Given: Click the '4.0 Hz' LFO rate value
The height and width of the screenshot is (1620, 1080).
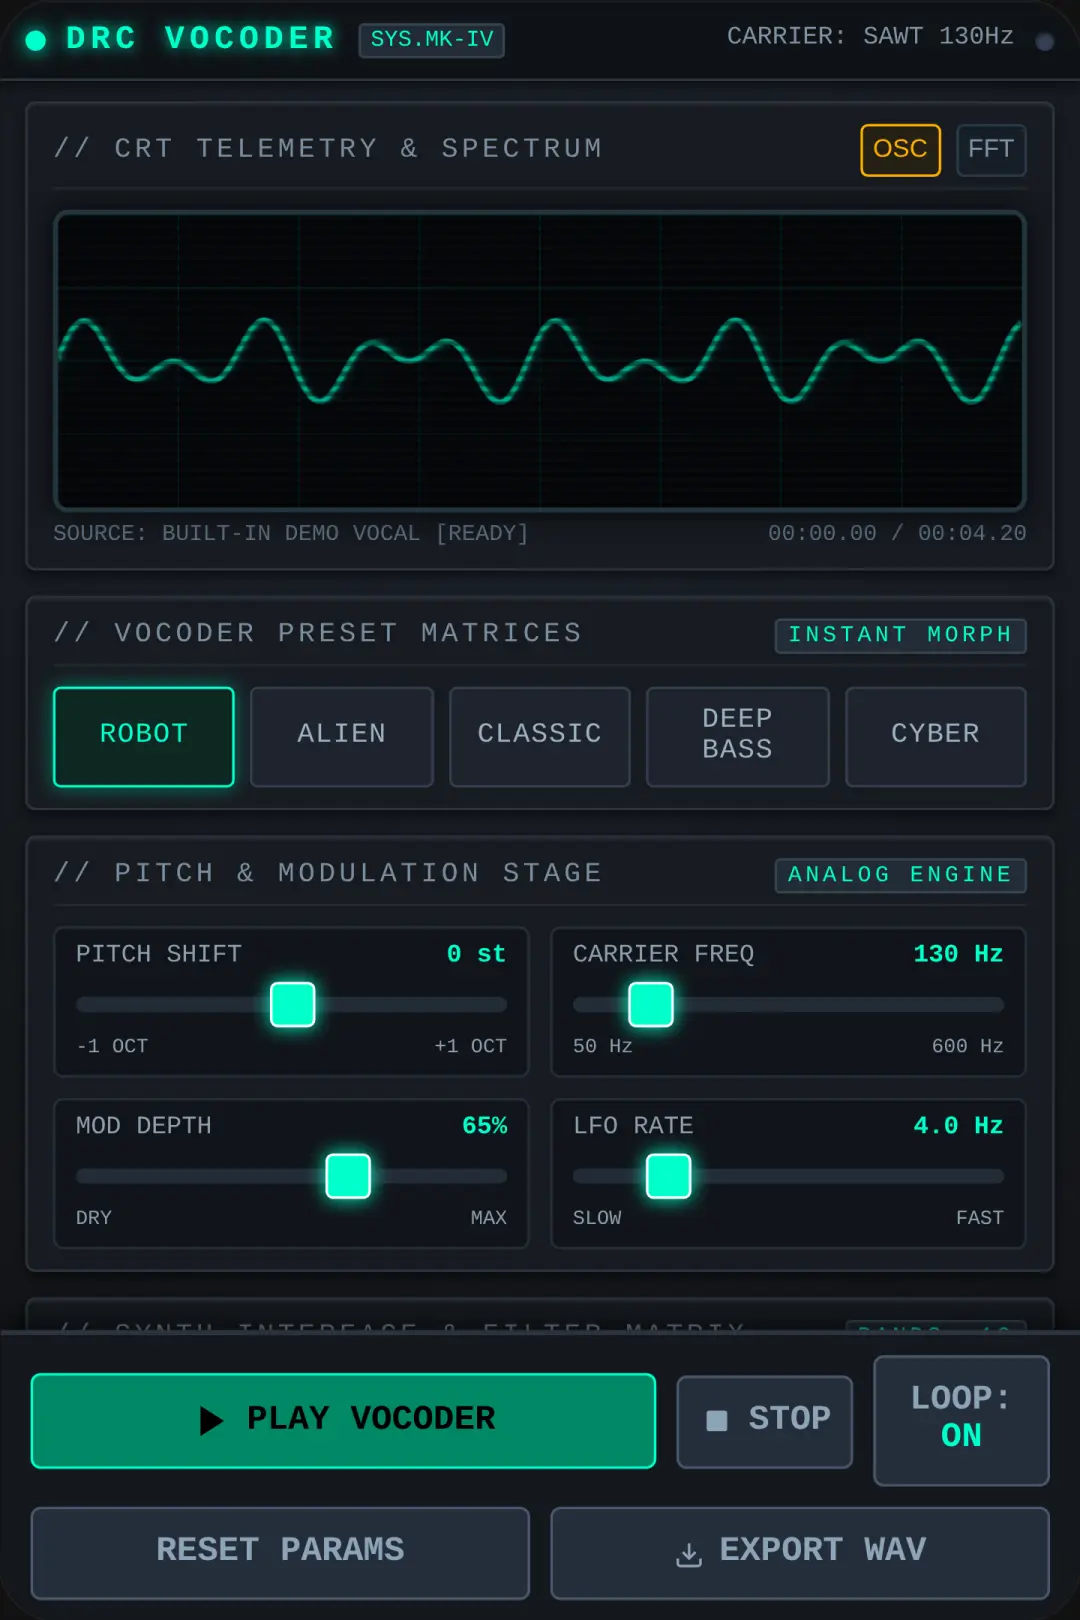Looking at the screenshot, I should pos(958,1127).
